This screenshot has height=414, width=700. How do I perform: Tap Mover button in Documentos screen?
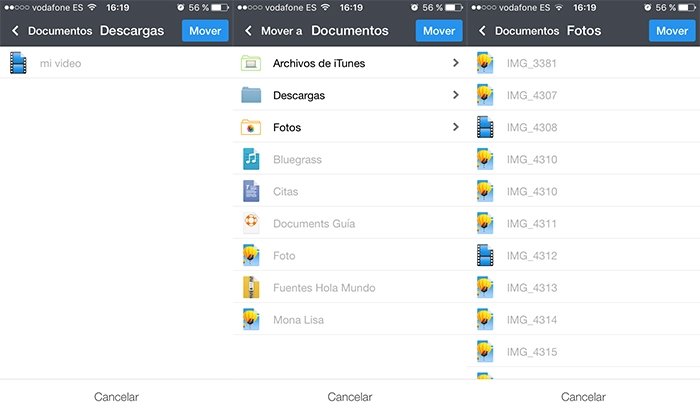439,30
